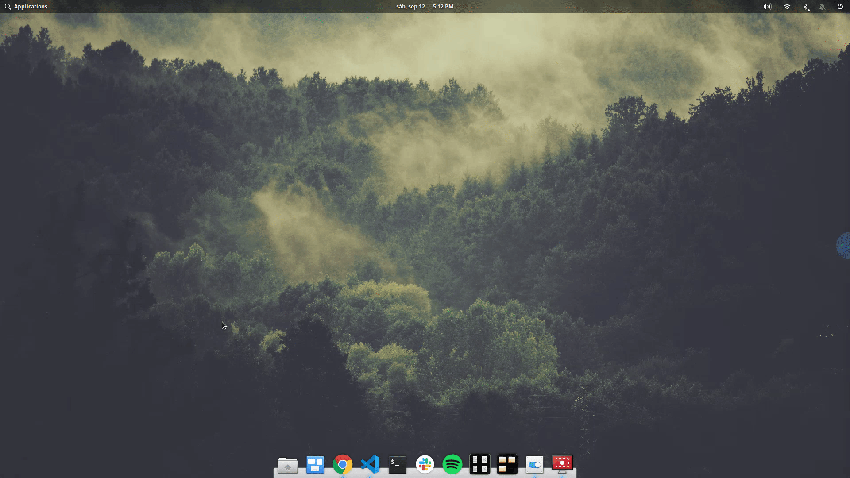Launch the red screen recorder dock app
The image size is (850, 478).
[x=562, y=463]
